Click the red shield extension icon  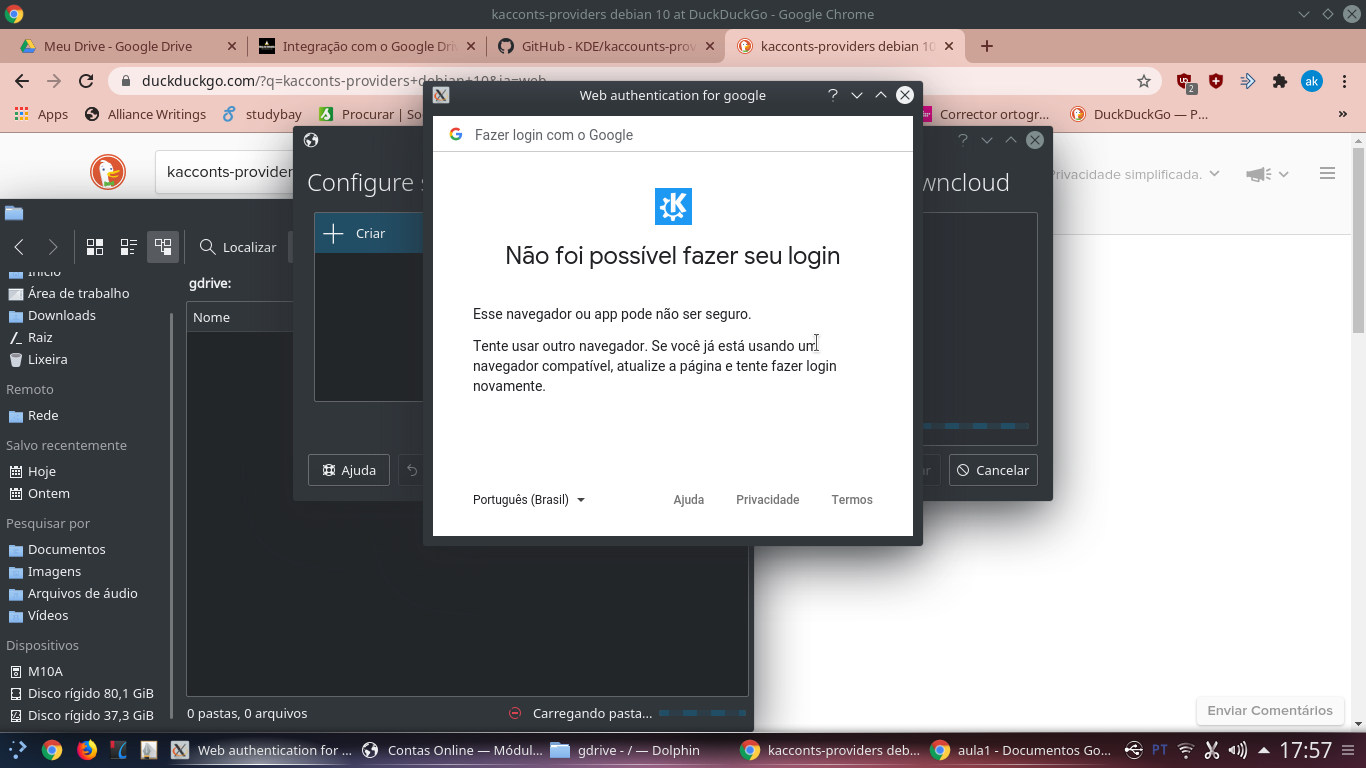tap(1216, 82)
